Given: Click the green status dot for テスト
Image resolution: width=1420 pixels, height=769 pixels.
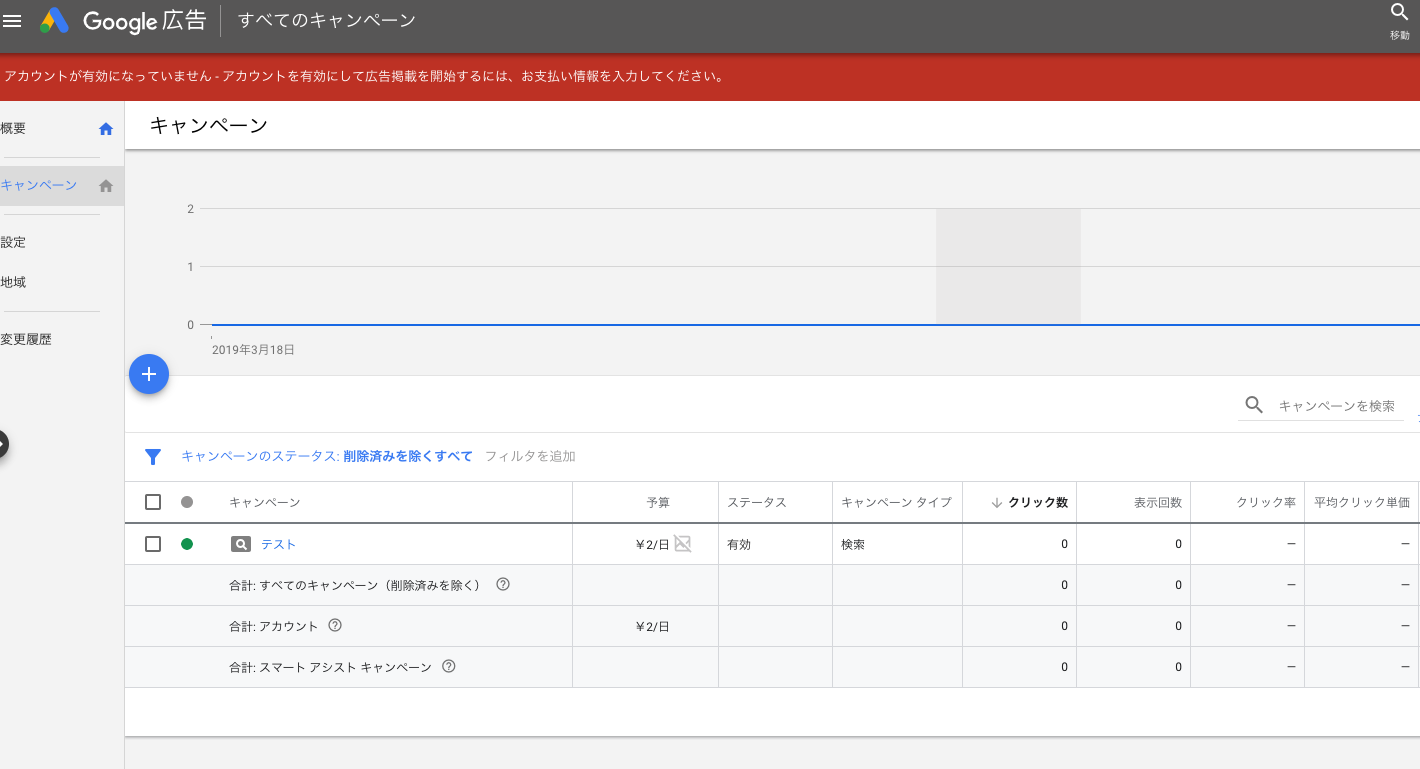Looking at the screenshot, I should [x=187, y=544].
